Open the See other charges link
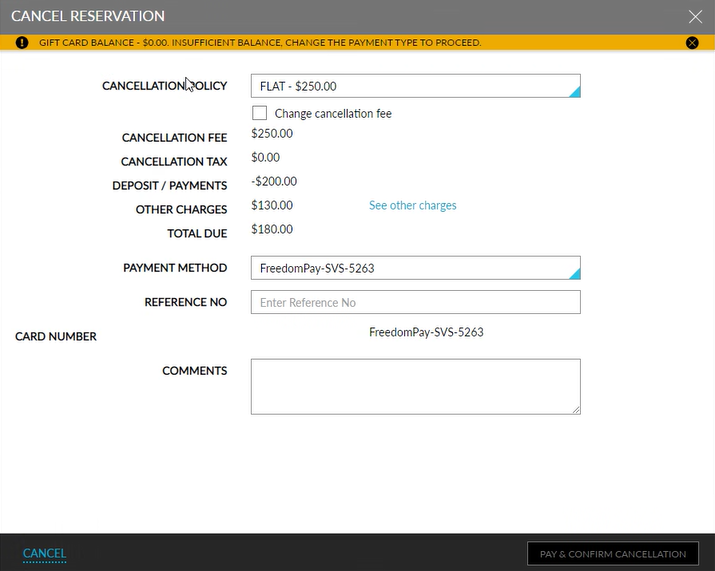Screen dimensions: 715x571 (x=412, y=205)
